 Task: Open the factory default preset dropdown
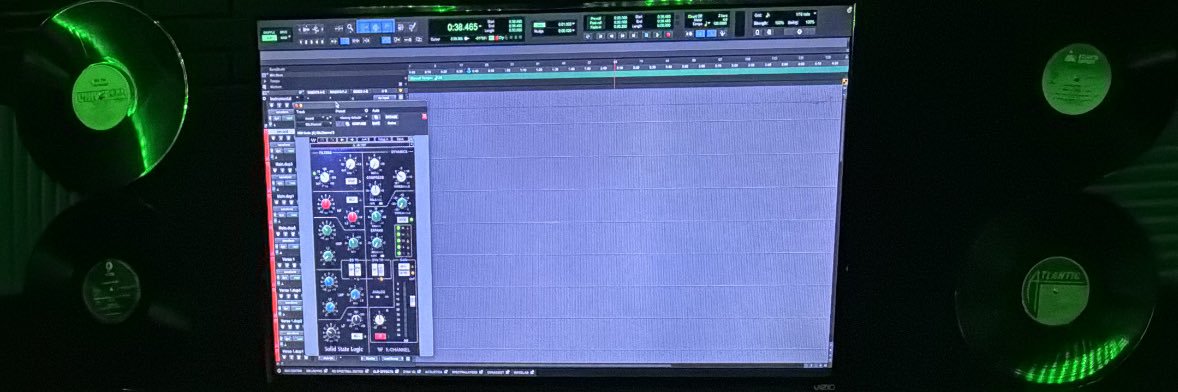[x=351, y=118]
